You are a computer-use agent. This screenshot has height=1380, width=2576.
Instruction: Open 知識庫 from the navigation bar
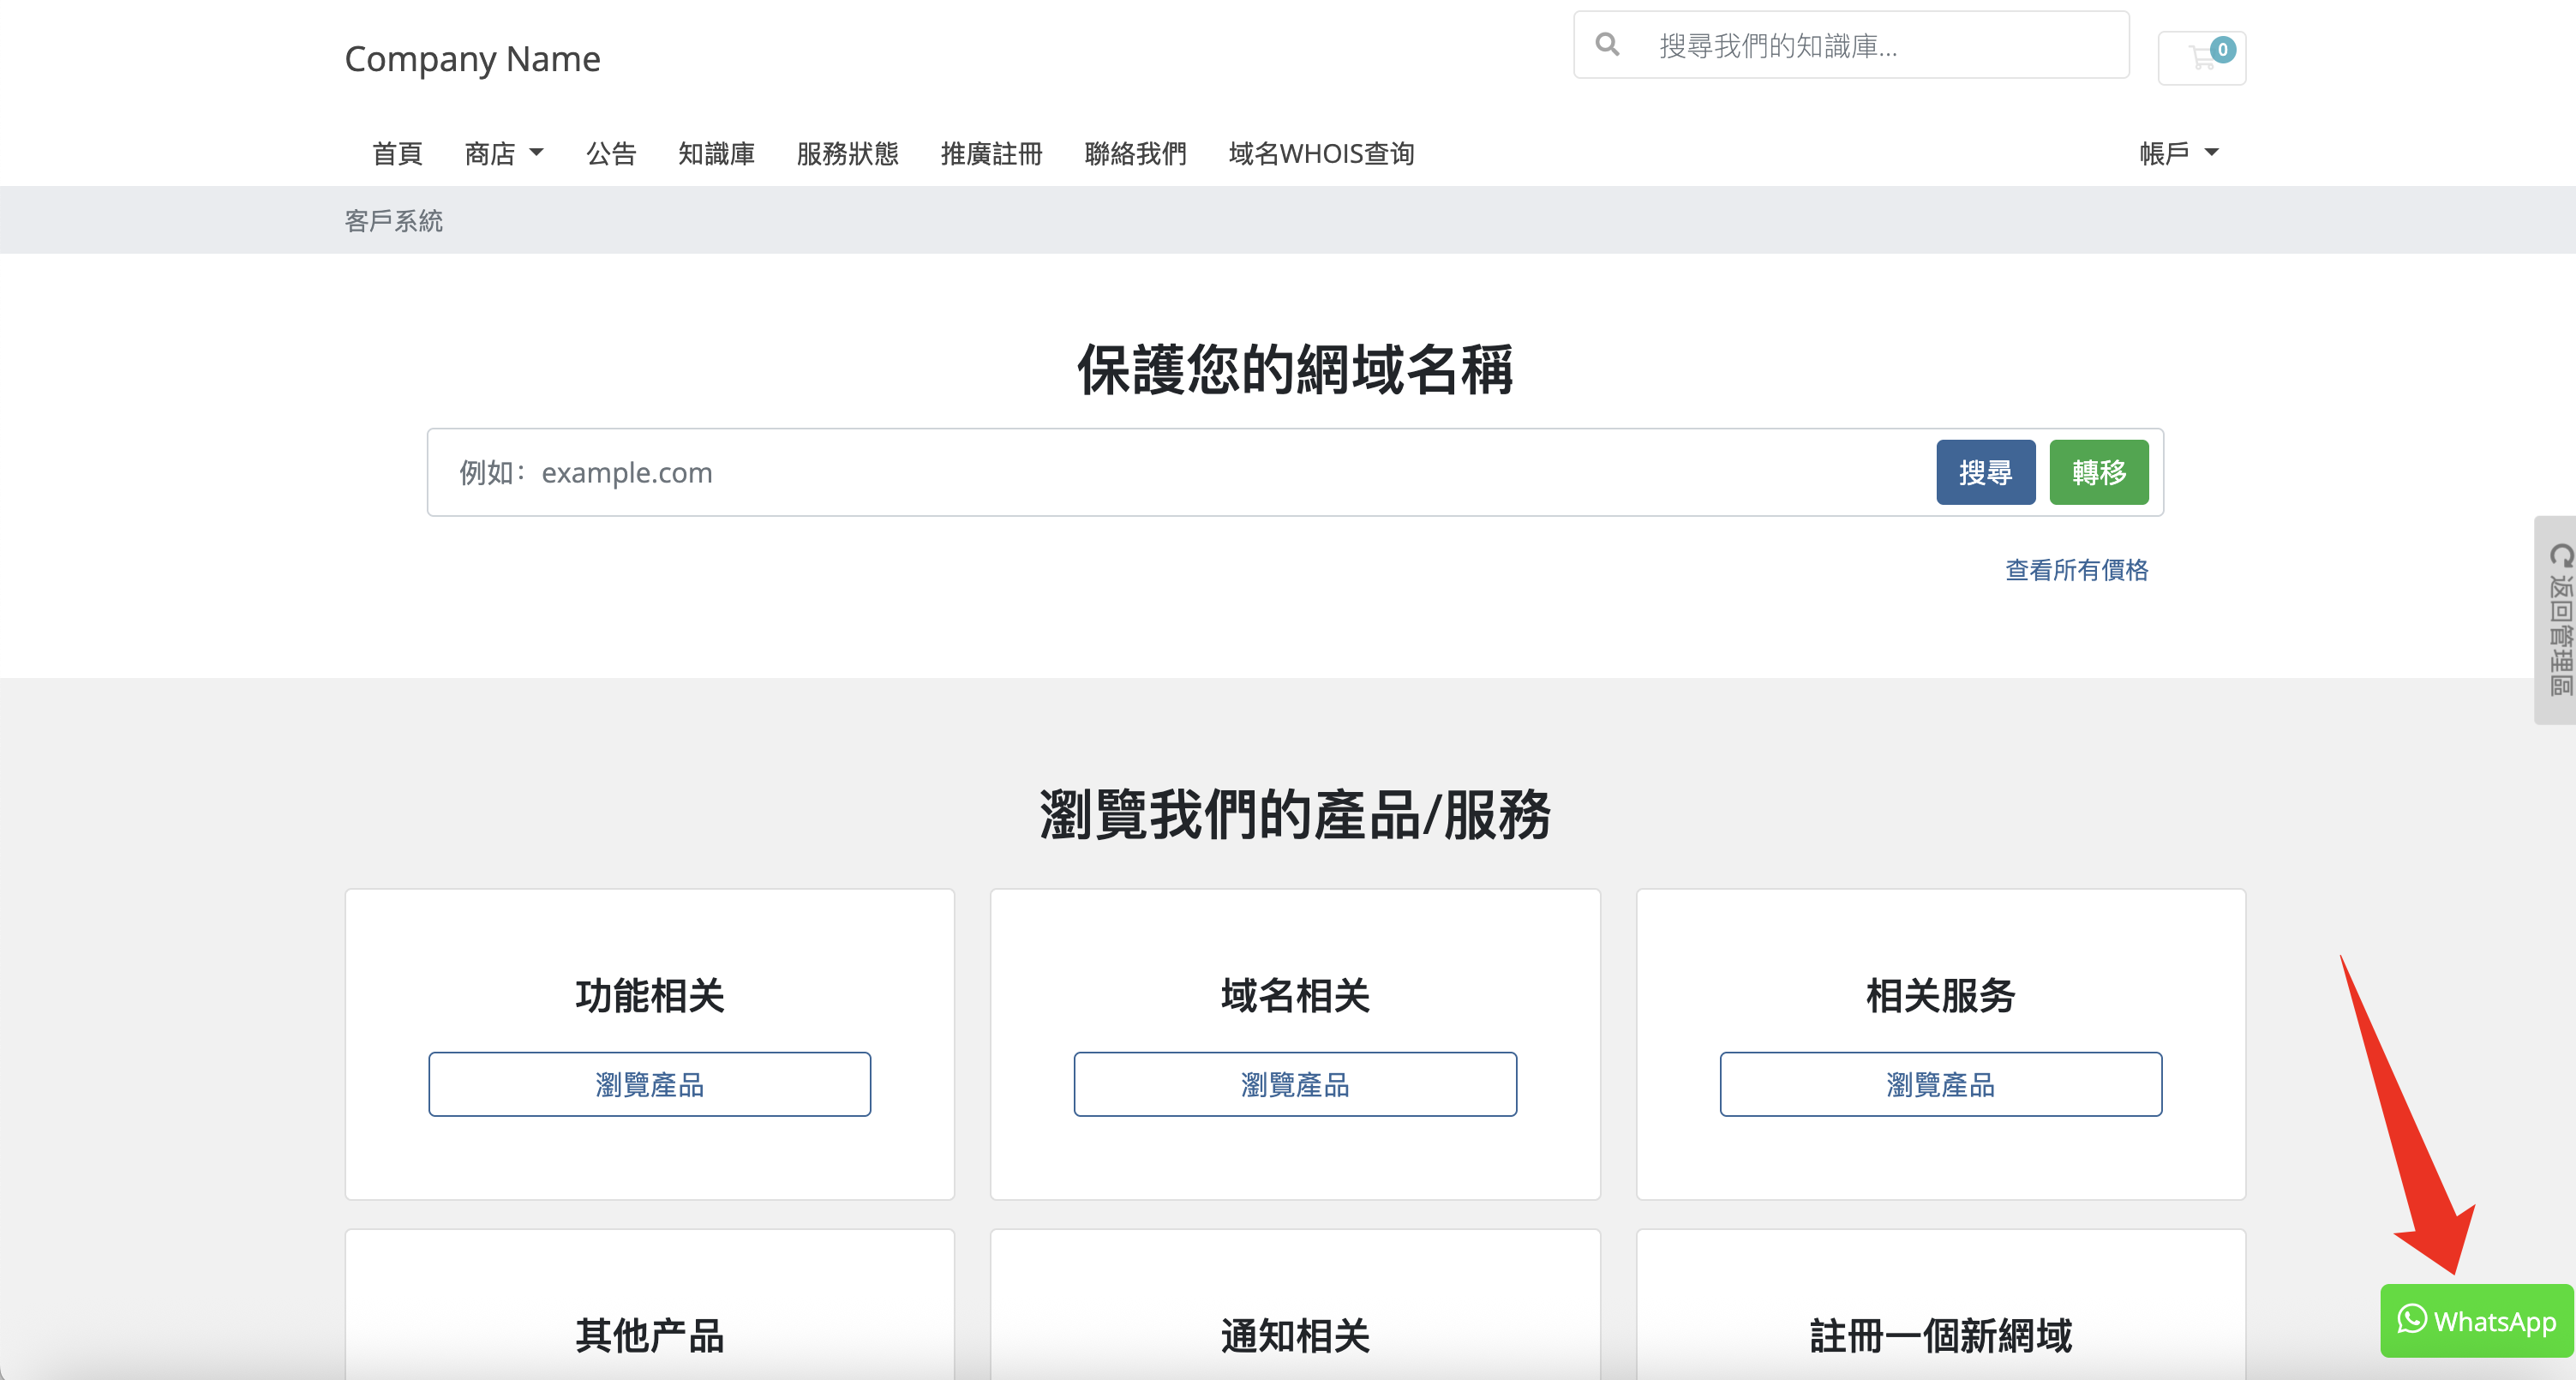pos(716,154)
